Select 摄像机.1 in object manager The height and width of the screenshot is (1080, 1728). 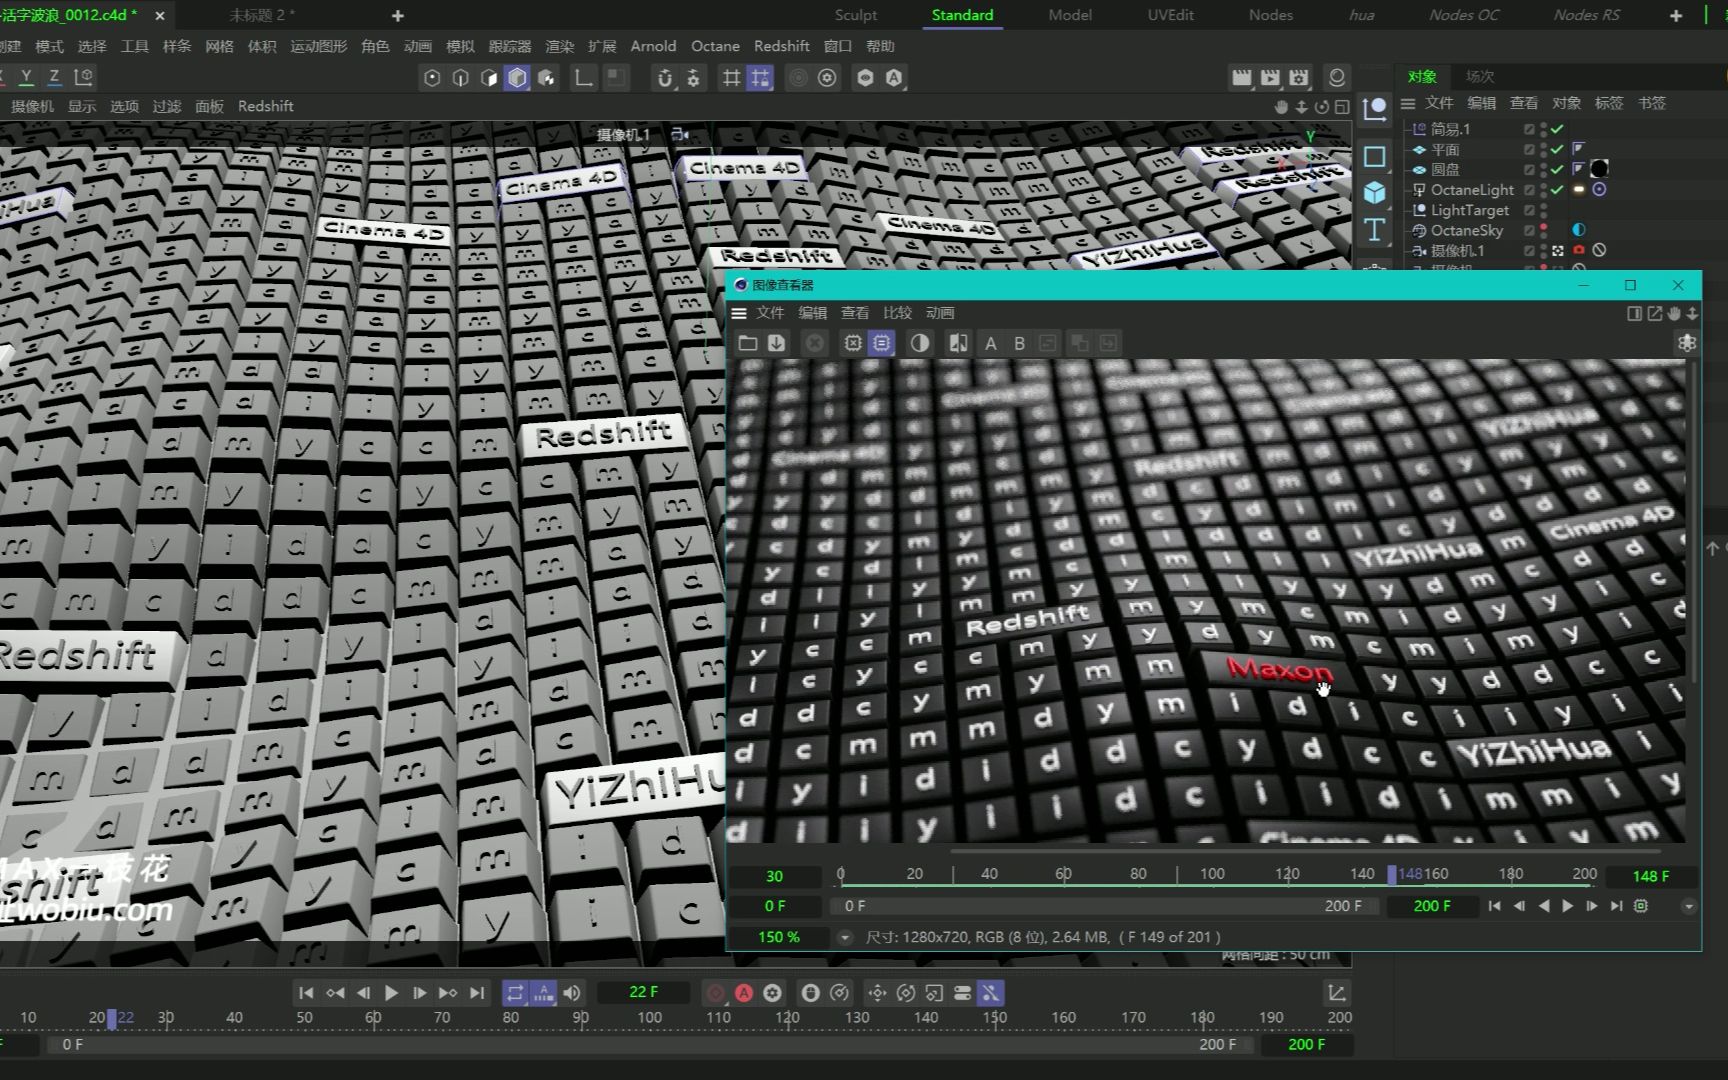1458,251
